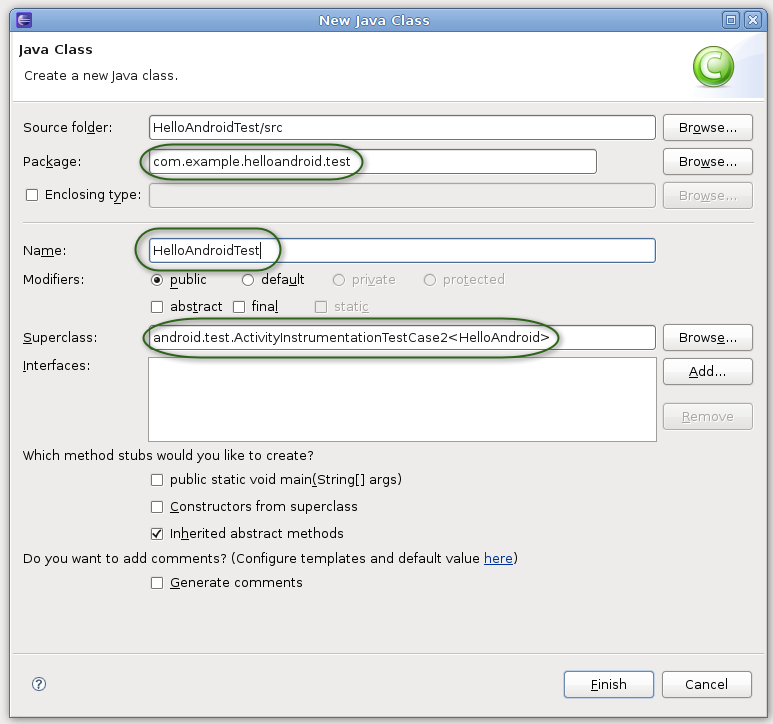The height and width of the screenshot is (724, 773).
Task: Open the 'here' templates configuration link
Action: point(498,558)
